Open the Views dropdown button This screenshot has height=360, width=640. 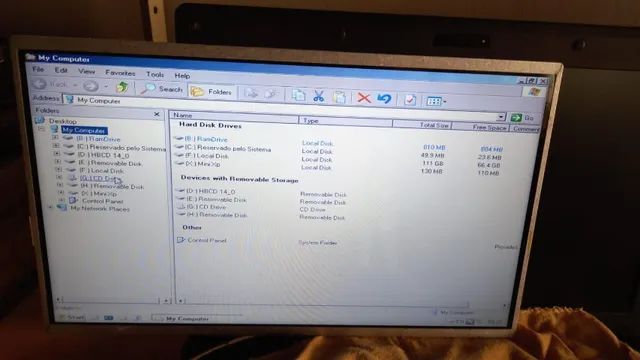(436, 101)
